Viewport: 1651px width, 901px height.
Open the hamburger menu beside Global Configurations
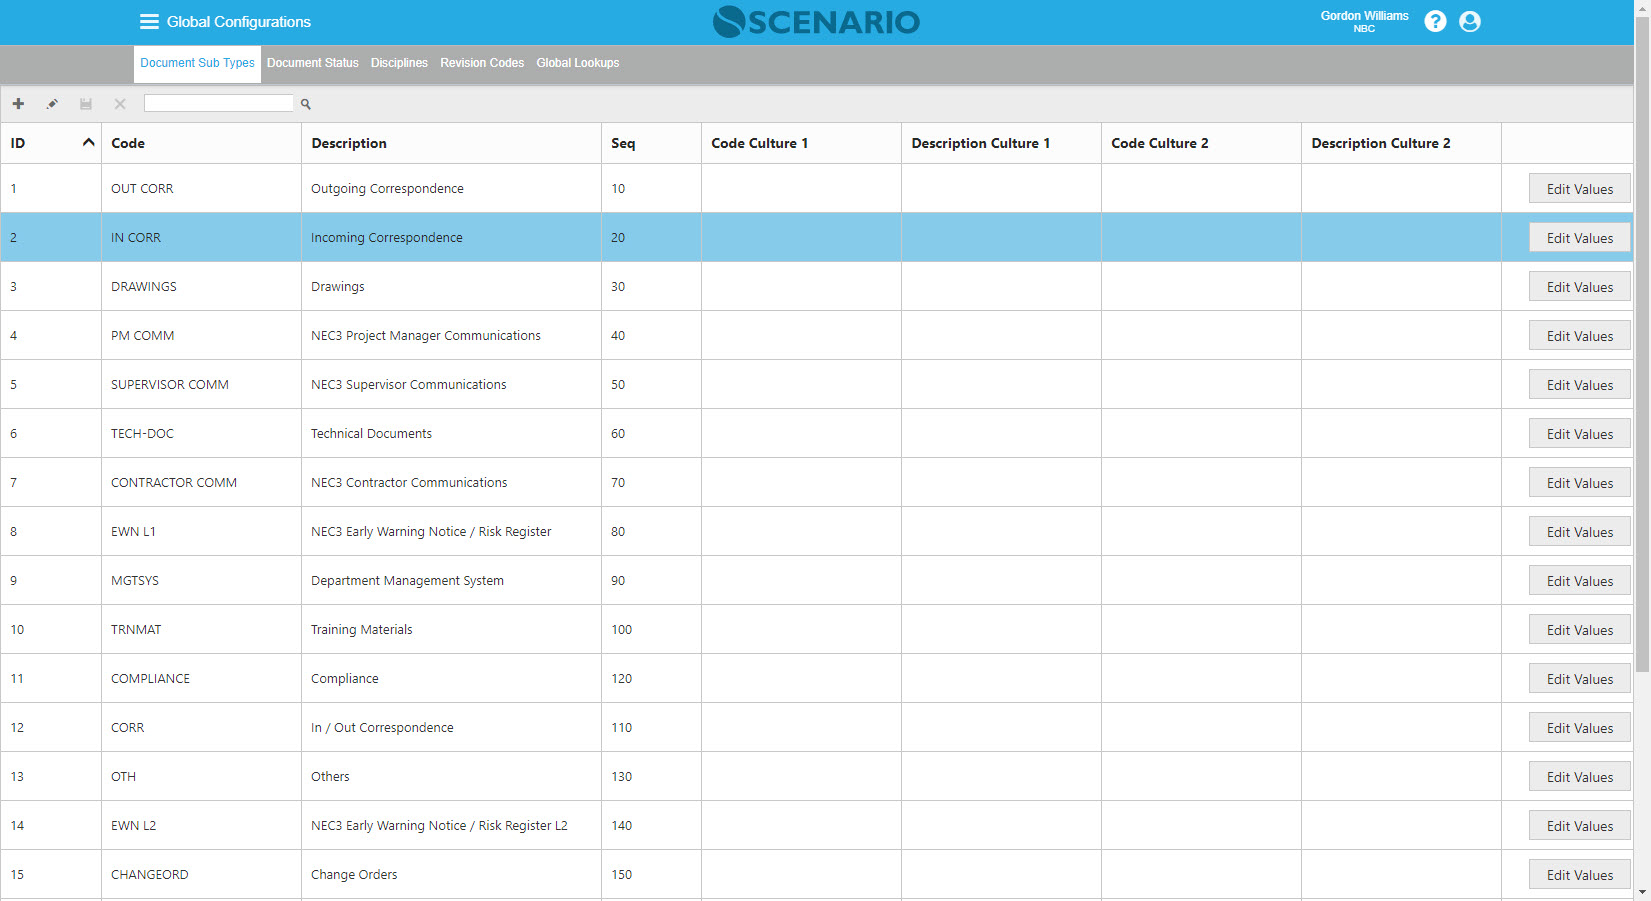(149, 22)
